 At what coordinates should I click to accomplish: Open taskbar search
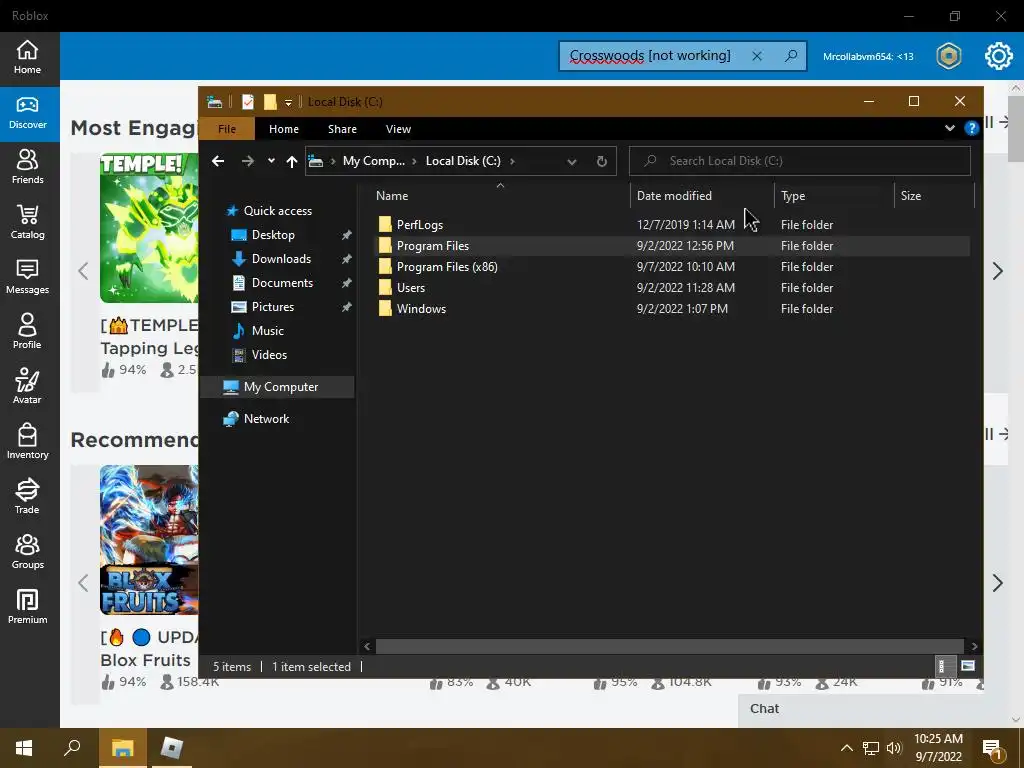click(72, 748)
